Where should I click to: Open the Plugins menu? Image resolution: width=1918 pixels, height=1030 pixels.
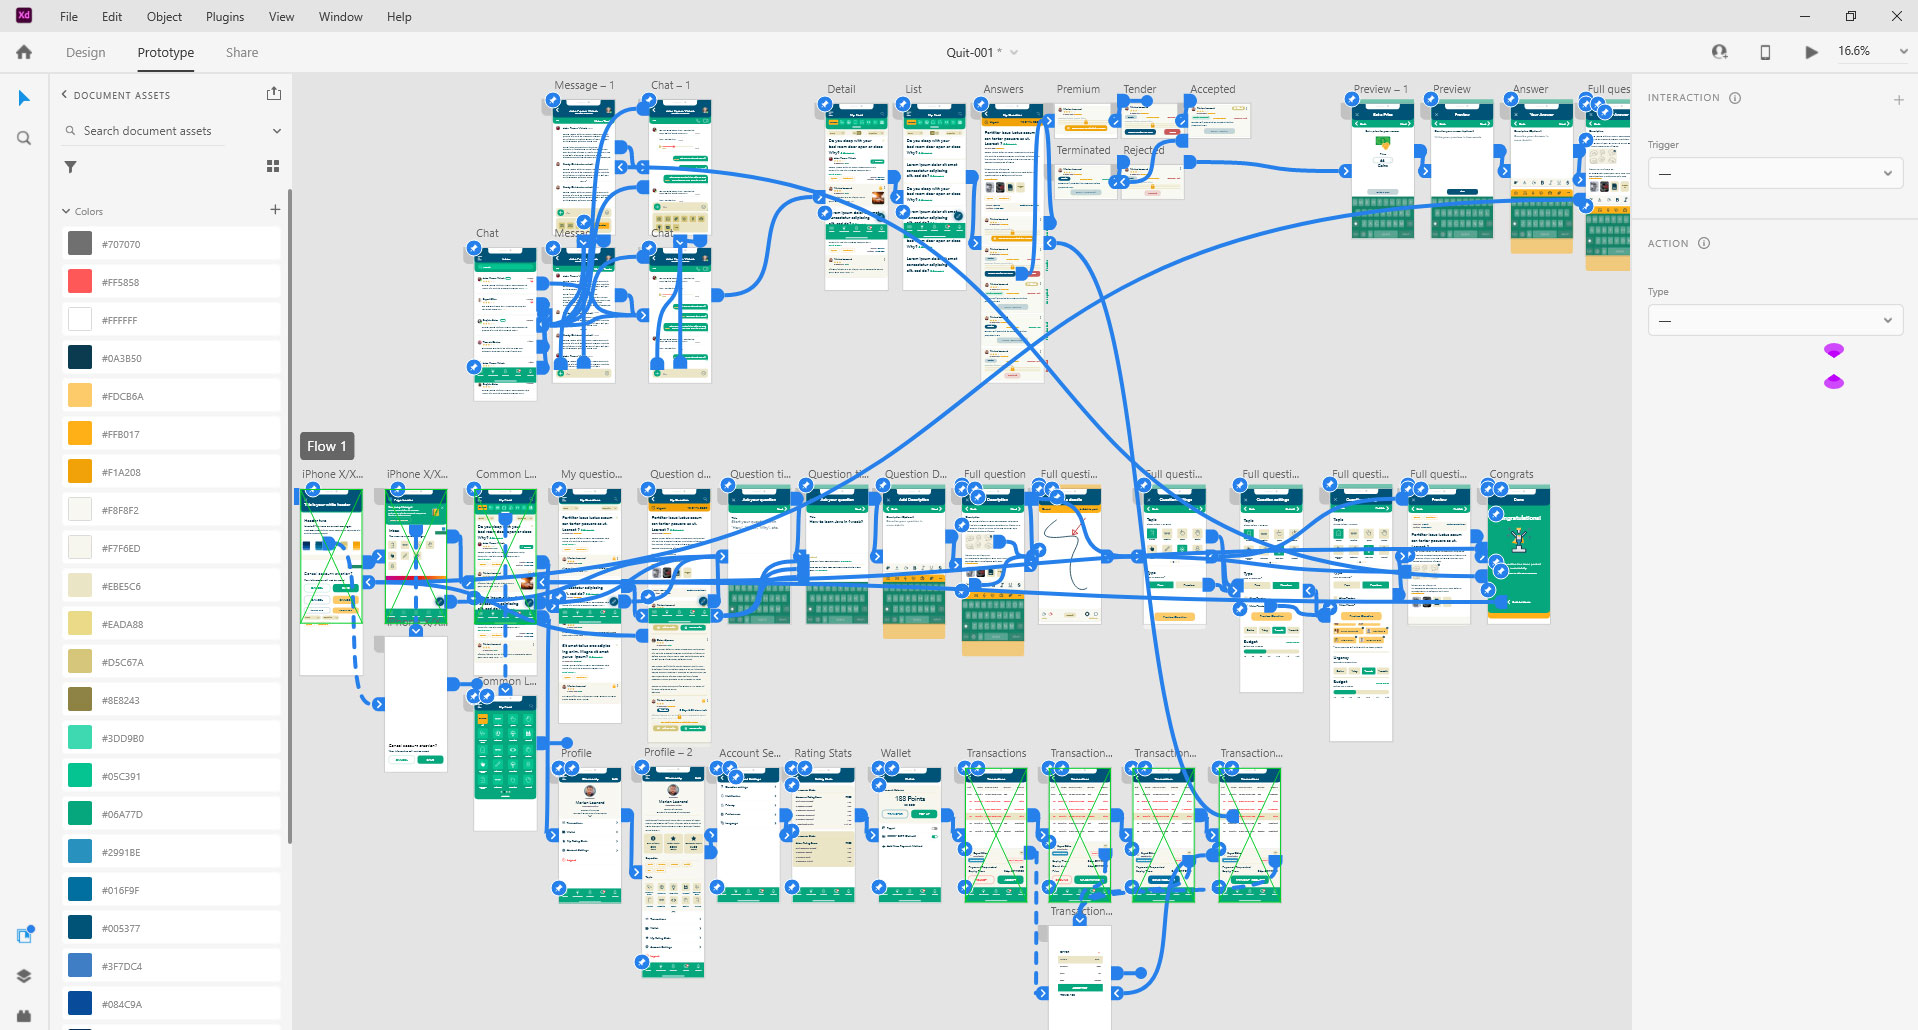225,17
